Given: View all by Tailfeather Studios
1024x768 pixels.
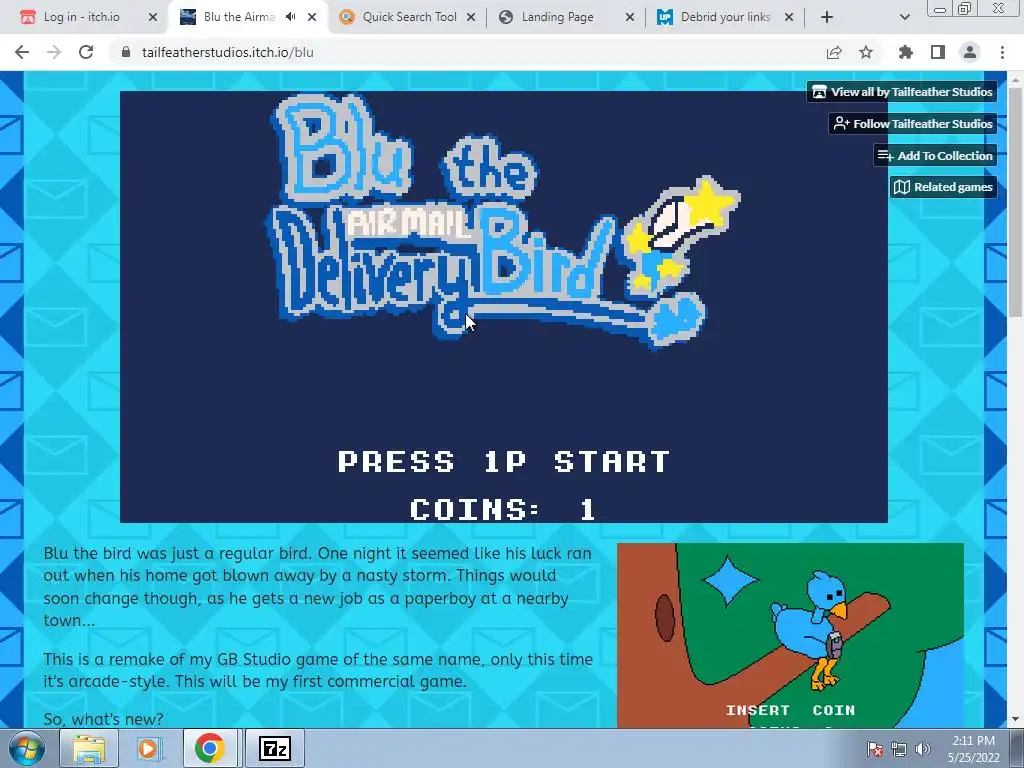Looking at the screenshot, I should coord(903,91).
